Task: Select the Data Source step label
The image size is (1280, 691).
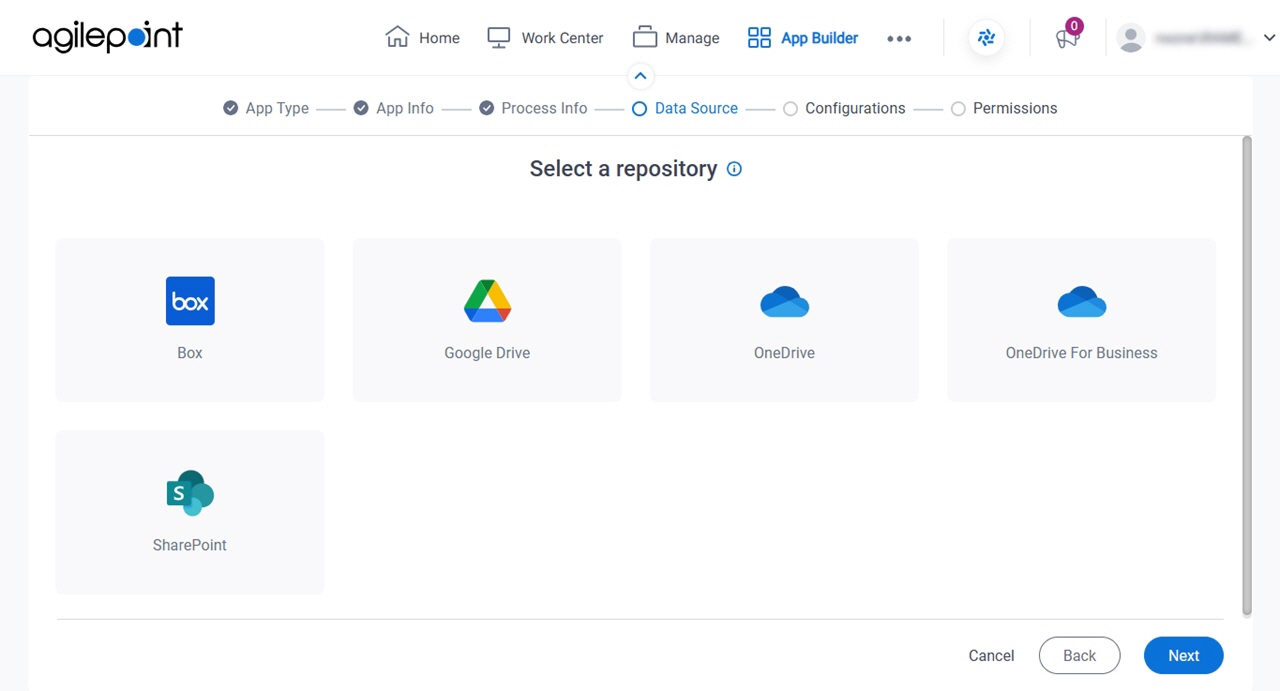Action: coord(696,108)
